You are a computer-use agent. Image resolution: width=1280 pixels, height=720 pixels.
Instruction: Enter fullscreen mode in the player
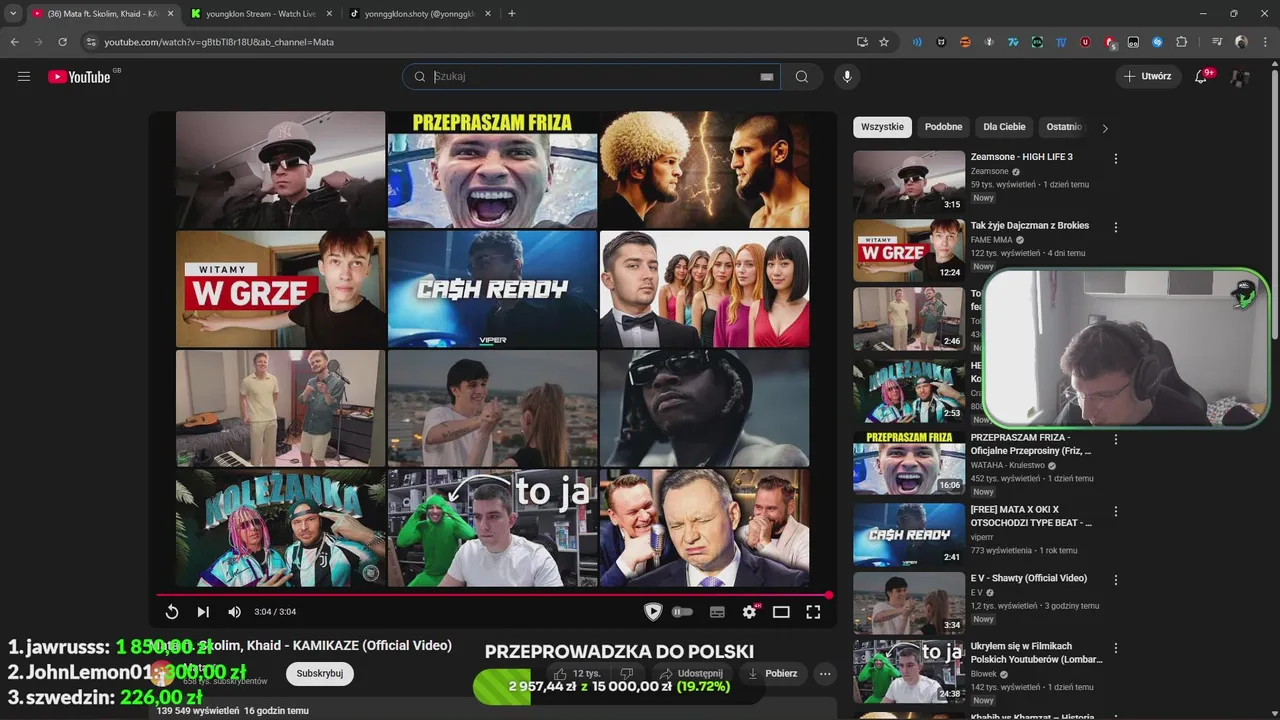coord(813,612)
